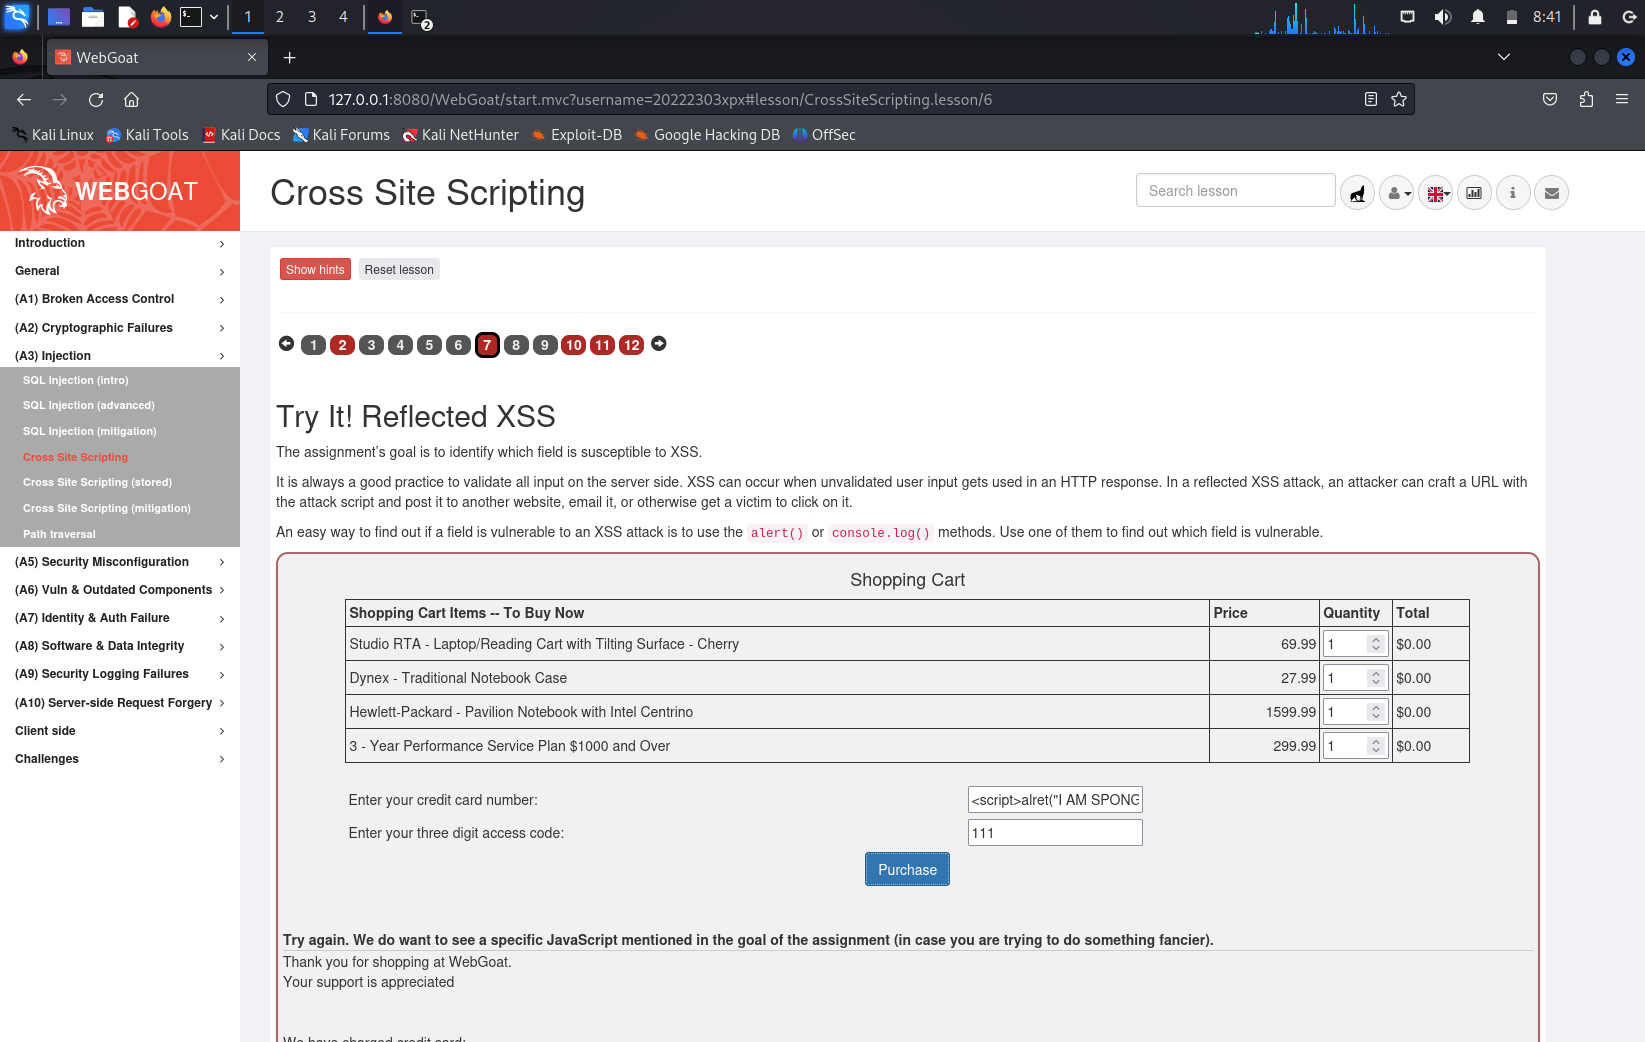The height and width of the screenshot is (1042, 1645).
Task: Click the Search lesson field
Action: point(1235,191)
